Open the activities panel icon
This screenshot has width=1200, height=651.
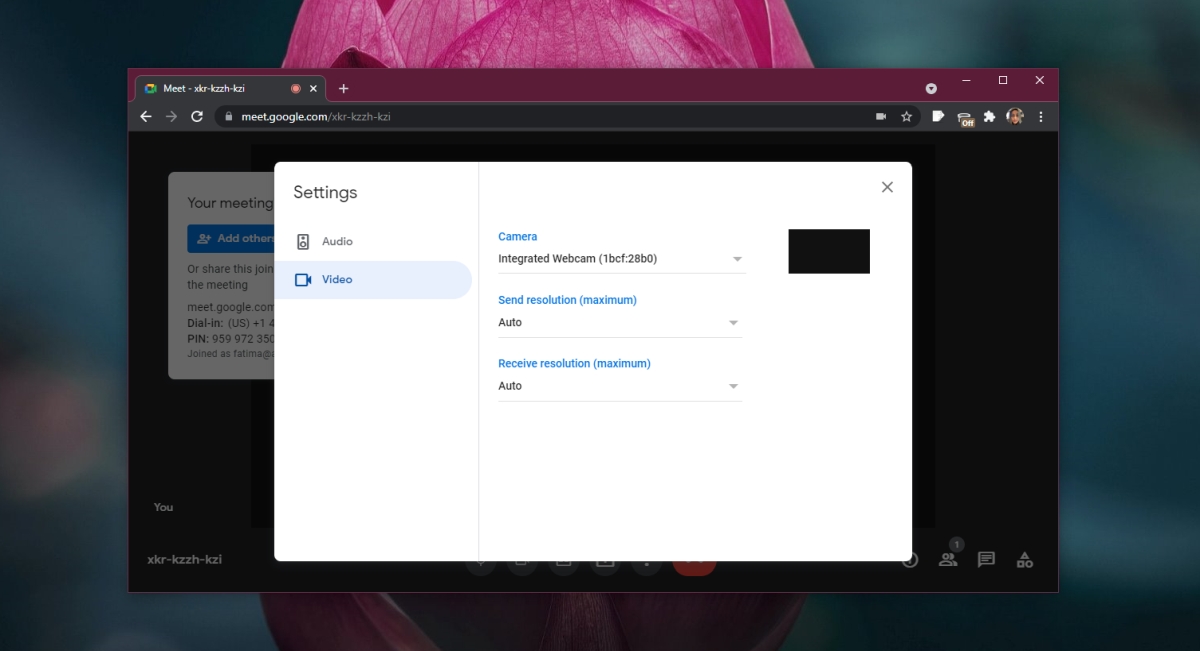[x=1024, y=559]
